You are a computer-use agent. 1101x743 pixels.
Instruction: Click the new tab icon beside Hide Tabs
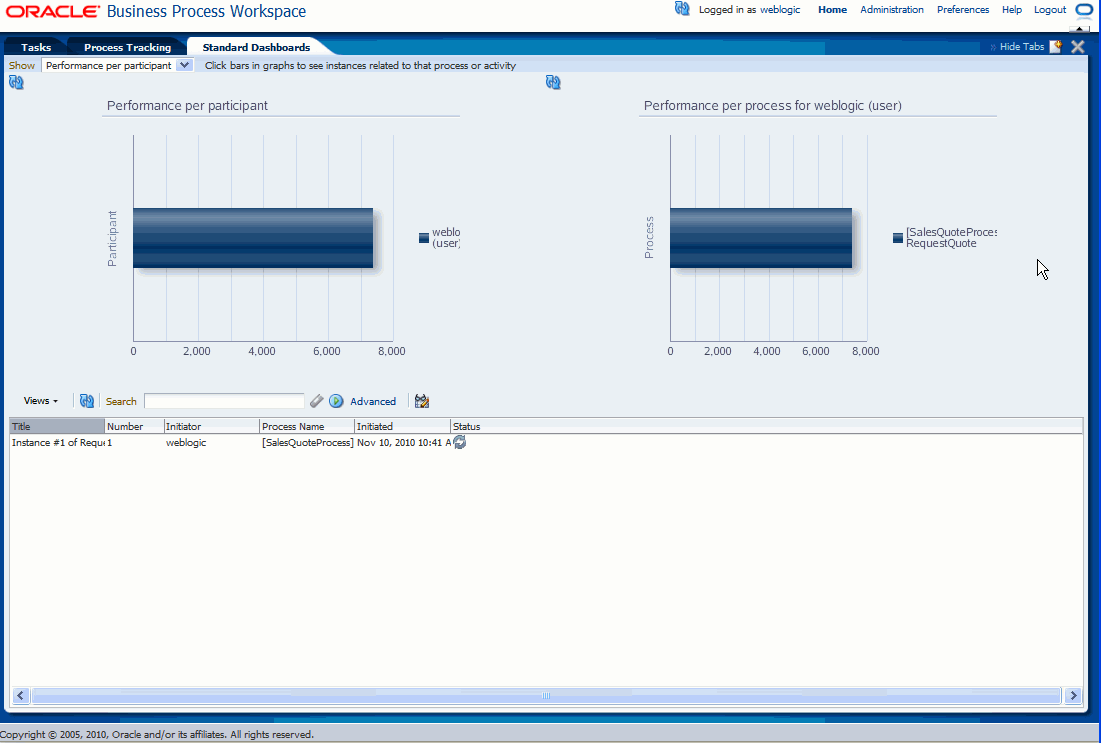[1056, 46]
